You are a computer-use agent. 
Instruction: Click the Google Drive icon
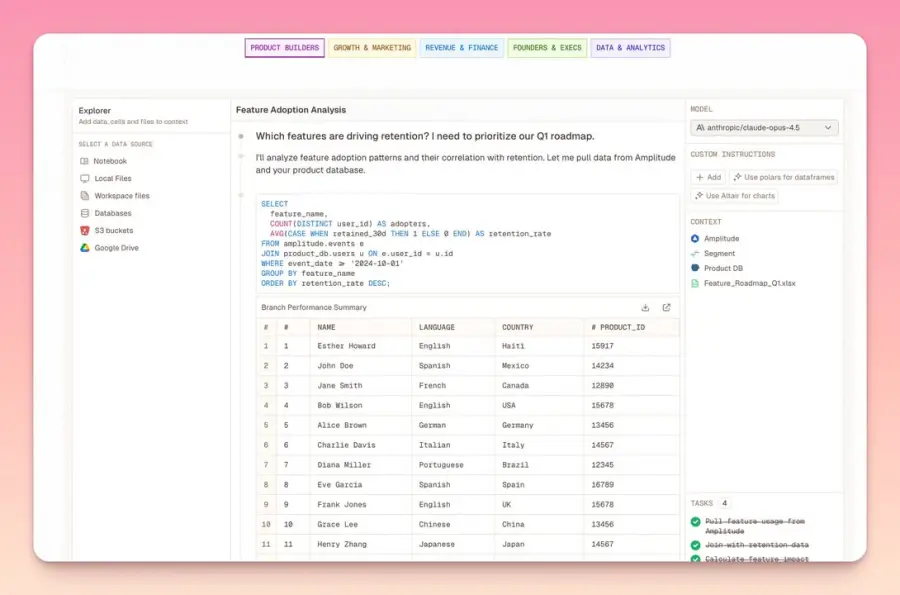[x=84, y=248]
